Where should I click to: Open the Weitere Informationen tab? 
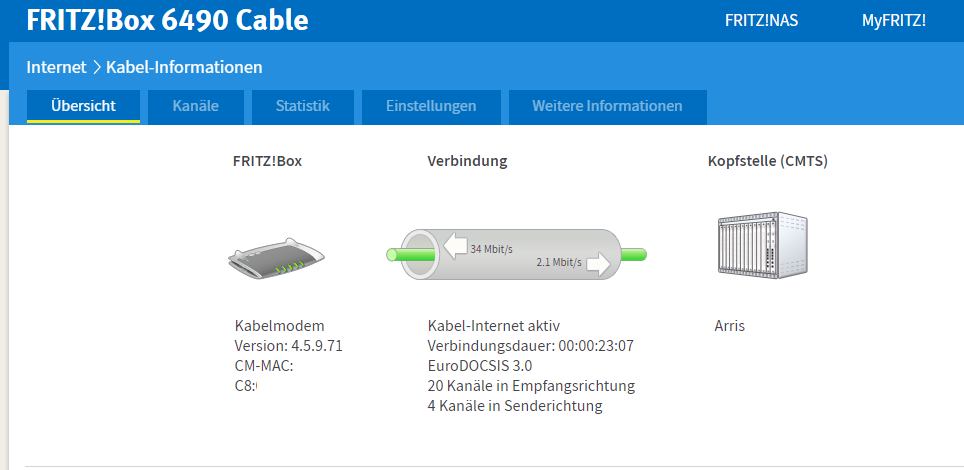(607, 106)
